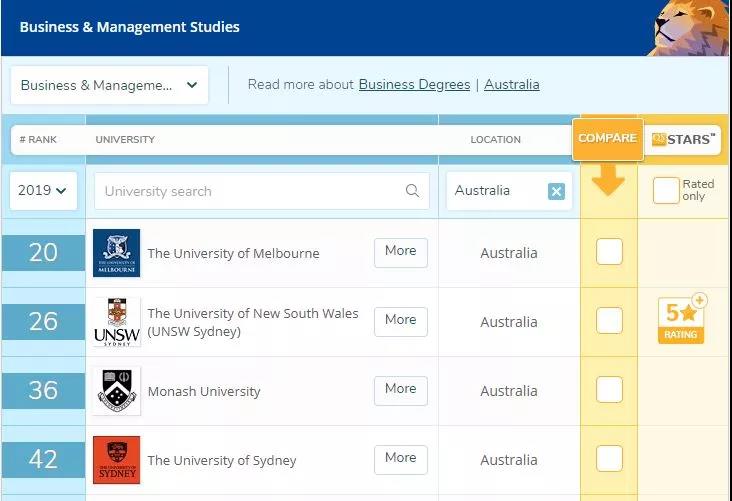Click the QS Stars column header
732x501 pixels.
(683, 139)
